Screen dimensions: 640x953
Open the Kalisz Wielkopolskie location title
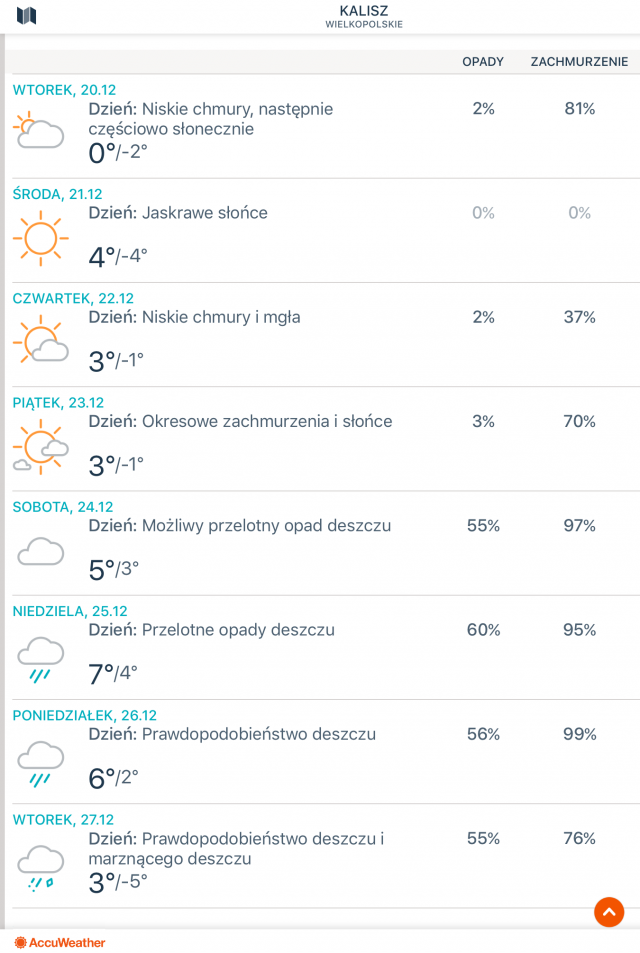(363, 16)
